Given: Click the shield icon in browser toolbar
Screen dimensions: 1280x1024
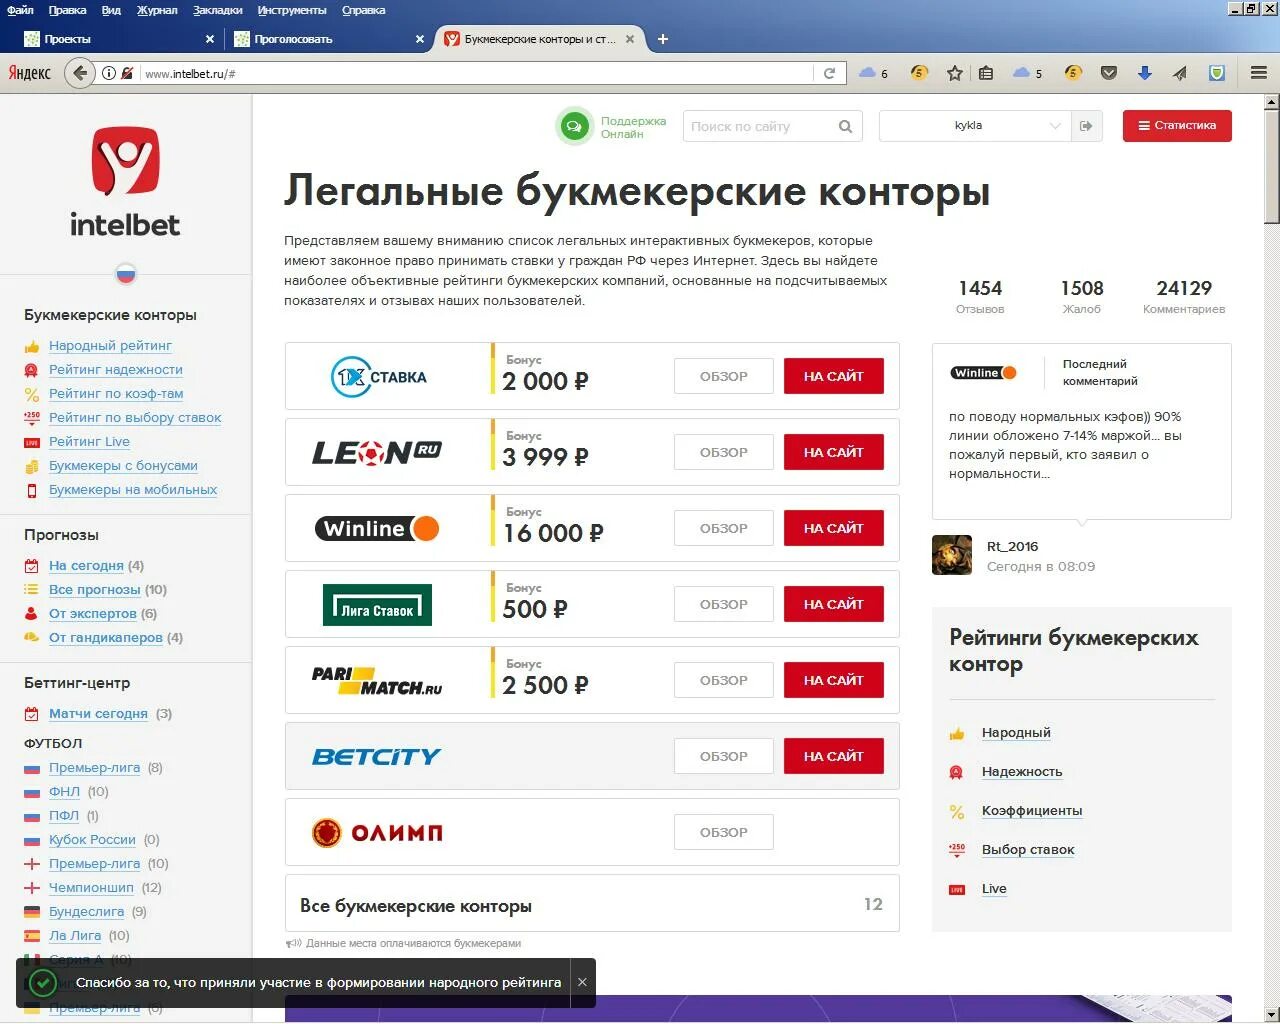Looking at the screenshot, I should [x=1217, y=73].
